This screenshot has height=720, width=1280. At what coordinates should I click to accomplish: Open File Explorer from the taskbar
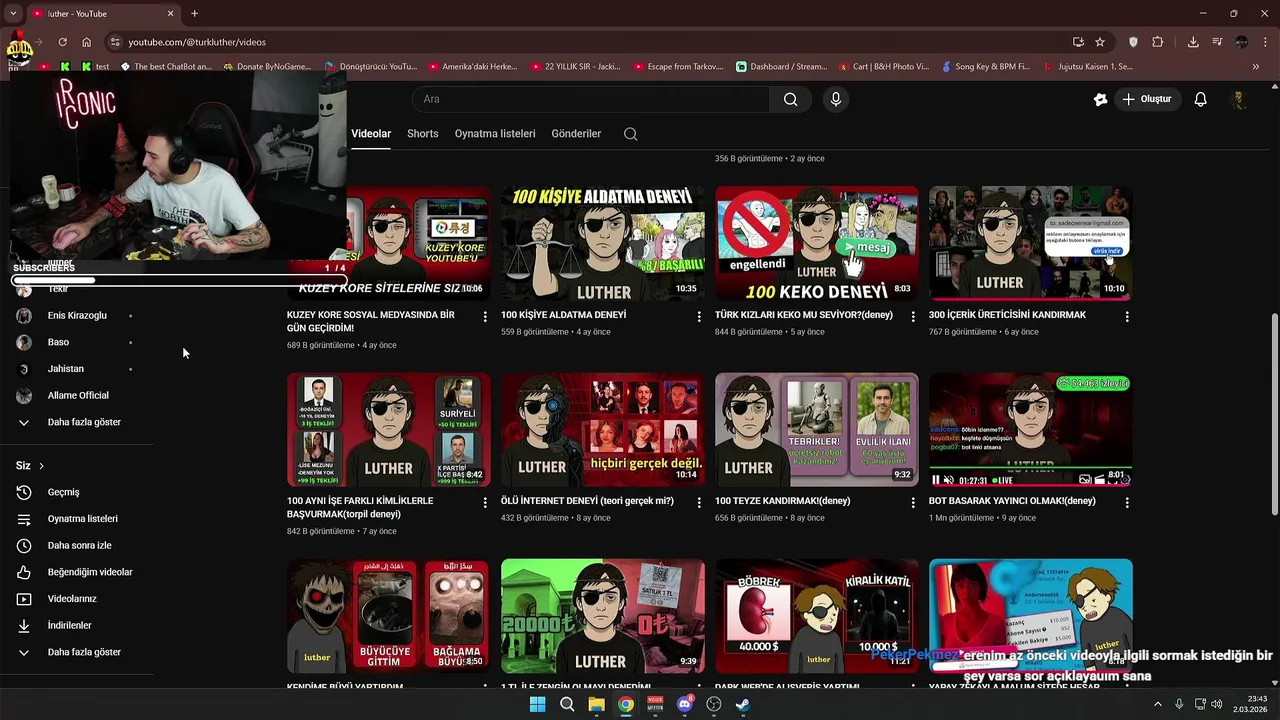pos(596,704)
